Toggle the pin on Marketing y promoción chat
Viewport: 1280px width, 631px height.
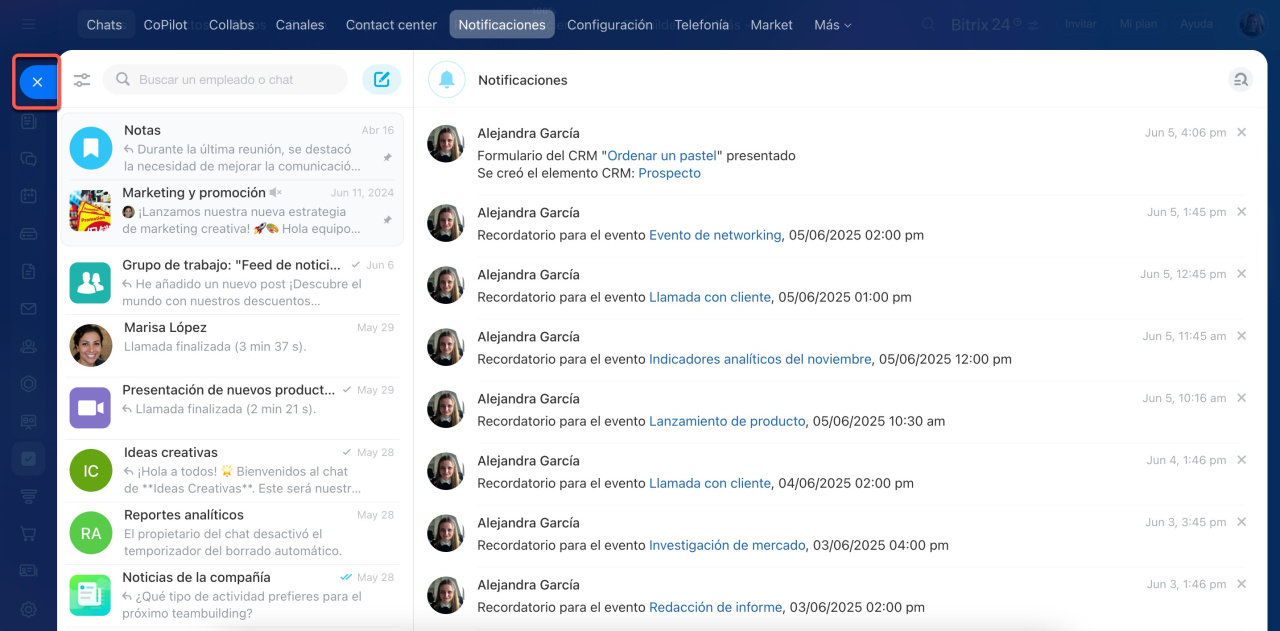tap(388, 219)
